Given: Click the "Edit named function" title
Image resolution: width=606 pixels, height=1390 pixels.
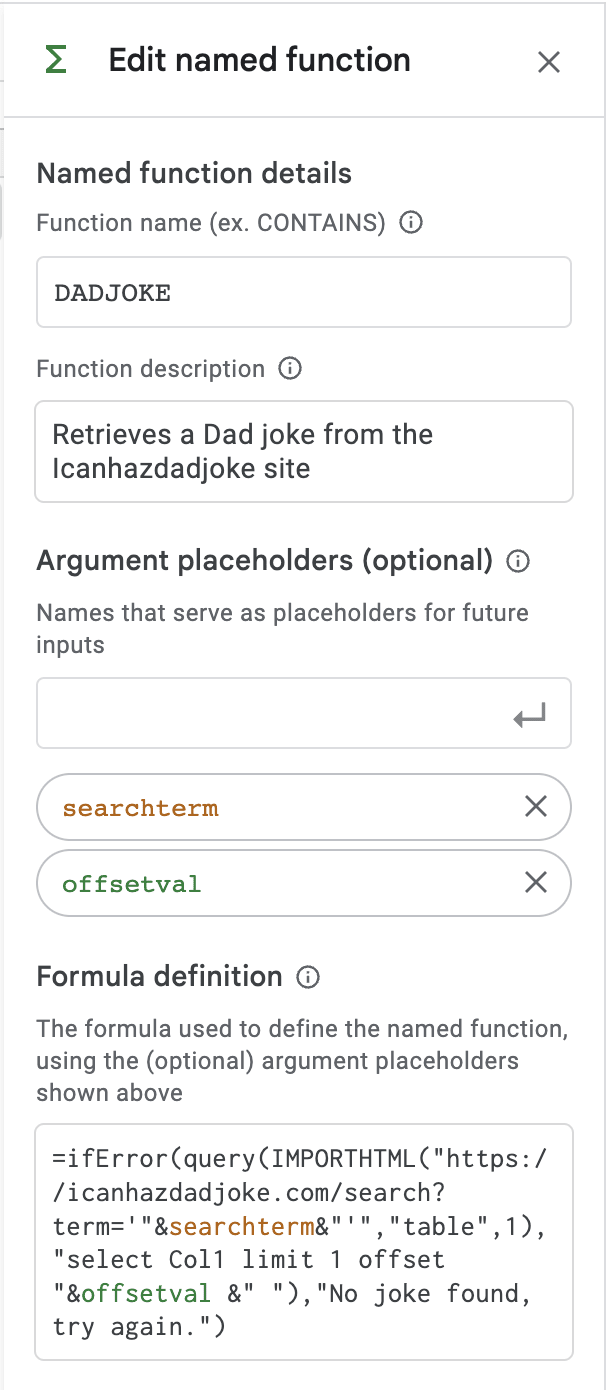Looking at the screenshot, I should 259,61.
